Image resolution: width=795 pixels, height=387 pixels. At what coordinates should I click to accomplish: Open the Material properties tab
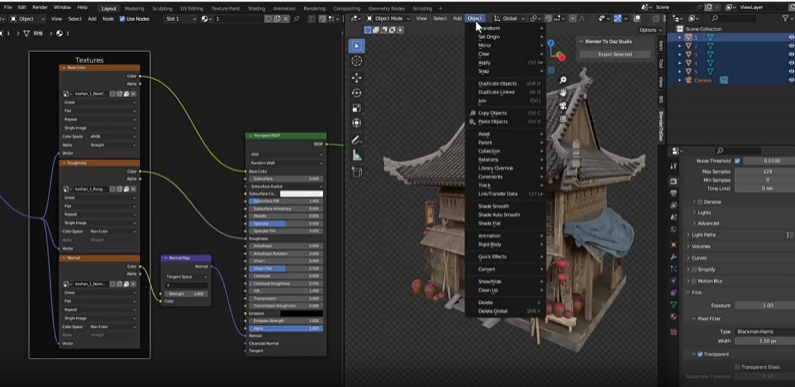pos(673,317)
